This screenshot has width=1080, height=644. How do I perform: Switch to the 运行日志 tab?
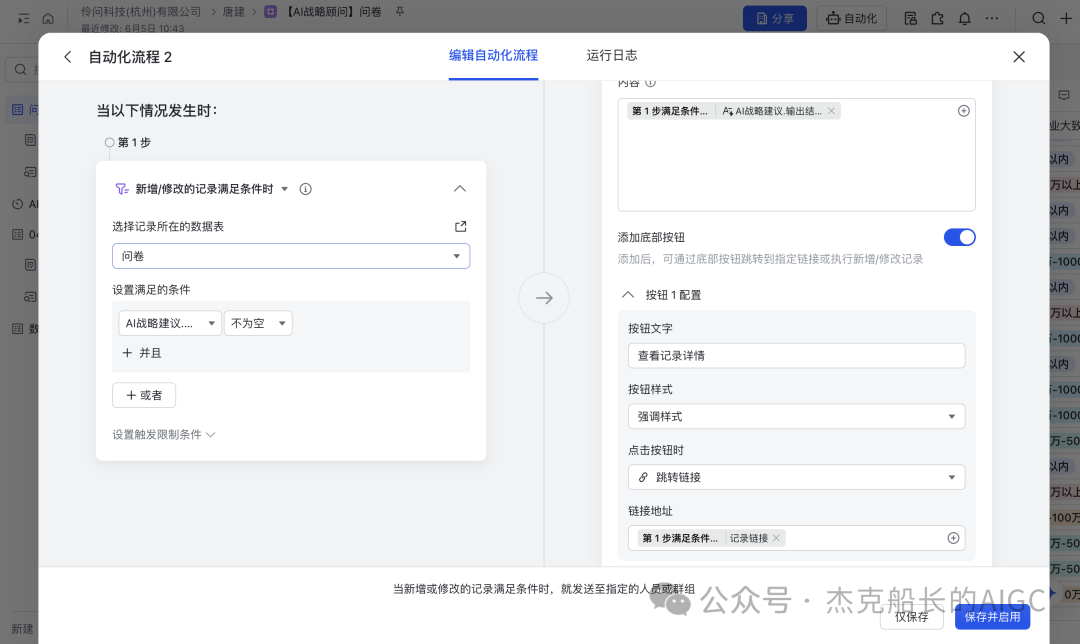(x=612, y=55)
